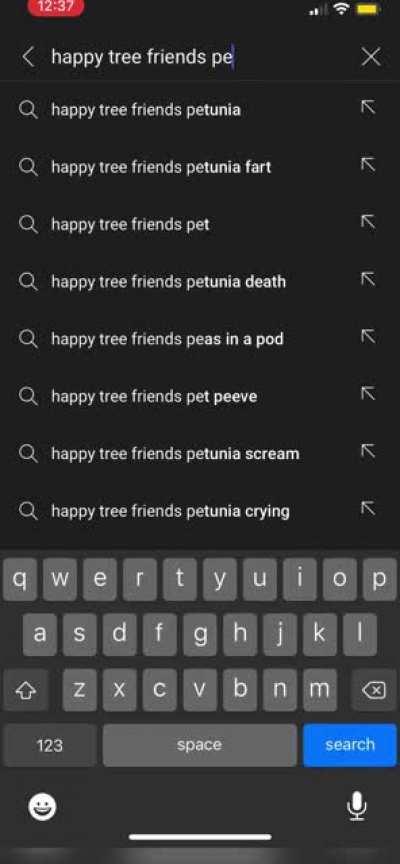400x864 pixels.
Task: Insert 'petunia crying' suggestion via arrow icon
Action: 368,508
